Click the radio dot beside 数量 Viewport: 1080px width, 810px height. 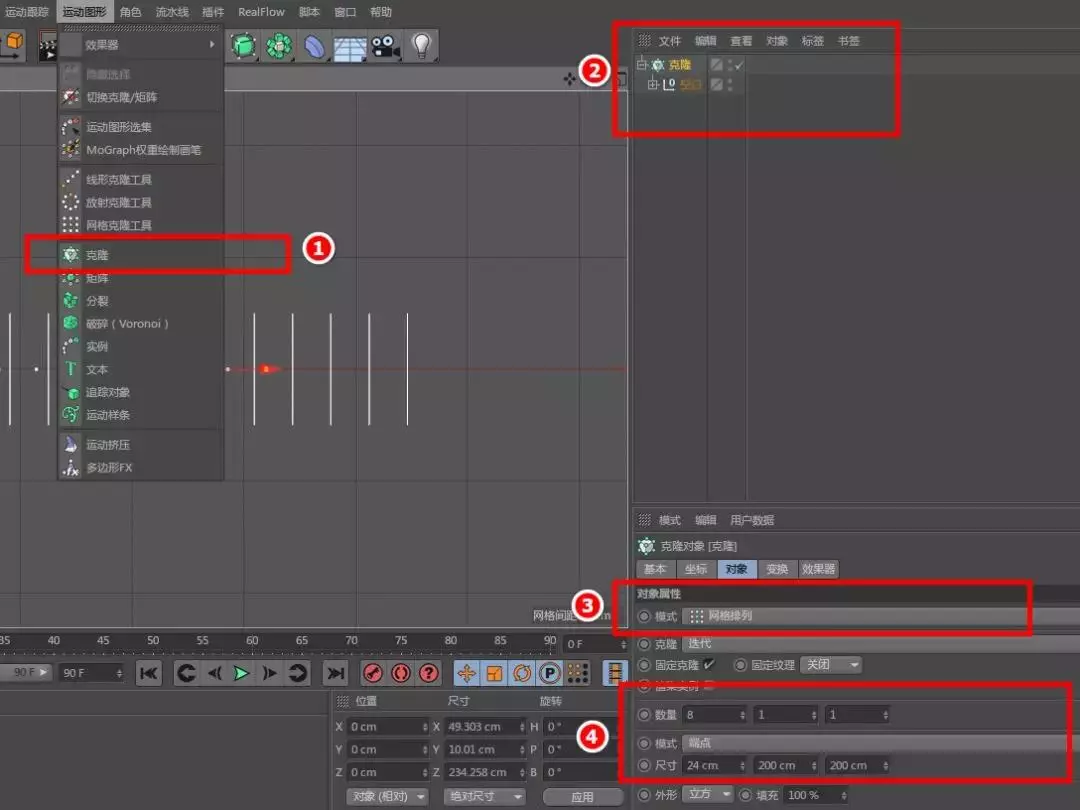pyautogui.click(x=644, y=715)
